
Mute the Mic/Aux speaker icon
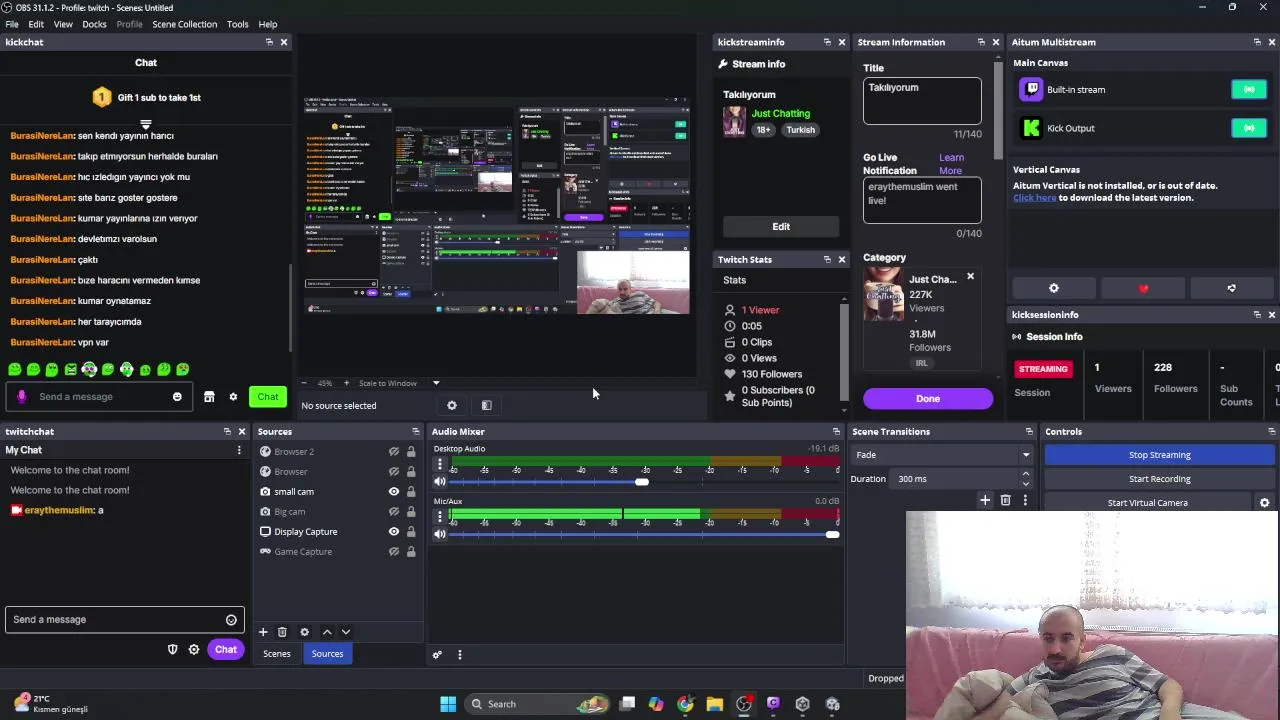click(x=439, y=534)
